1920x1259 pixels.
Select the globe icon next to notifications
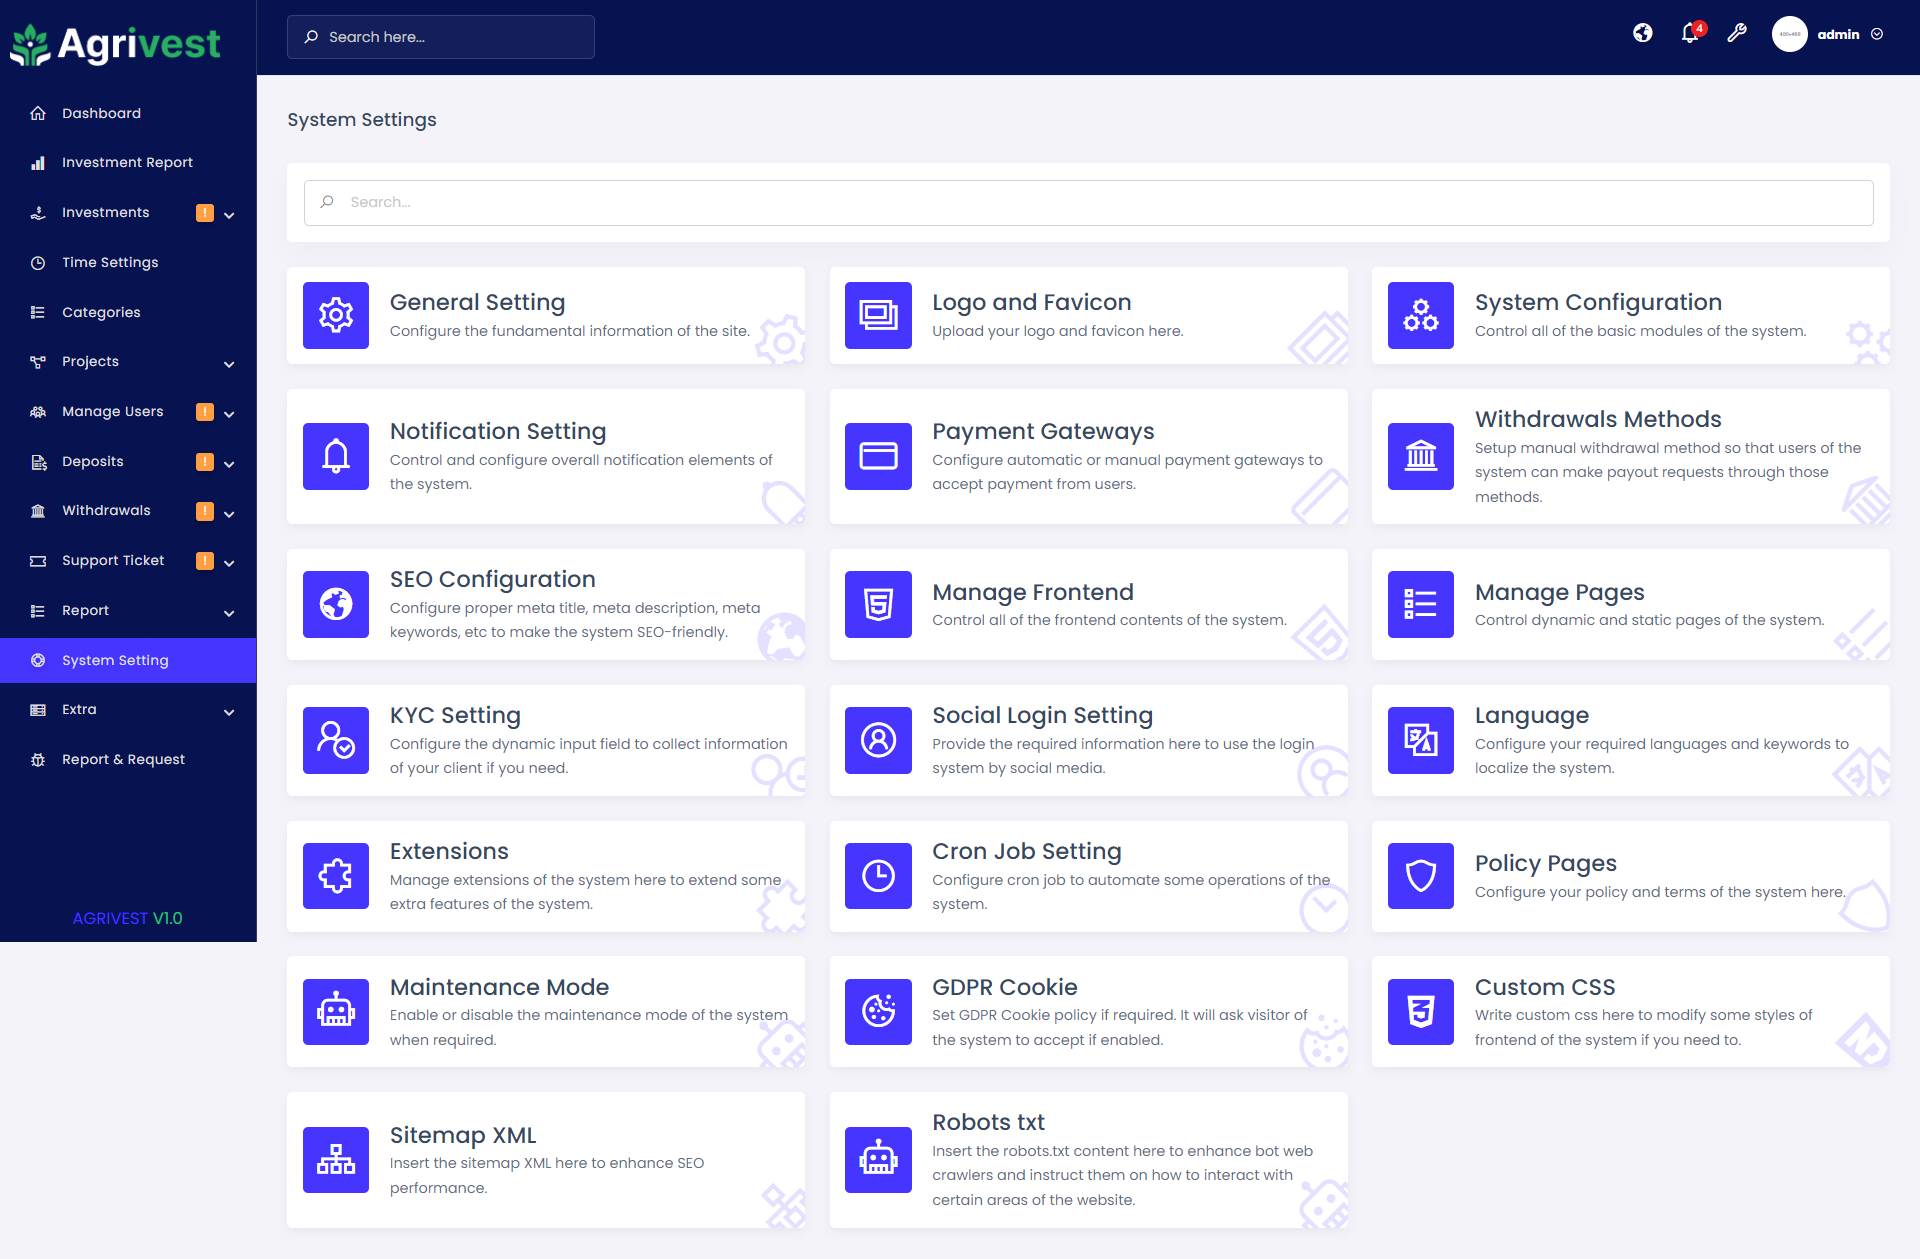click(x=1642, y=33)
